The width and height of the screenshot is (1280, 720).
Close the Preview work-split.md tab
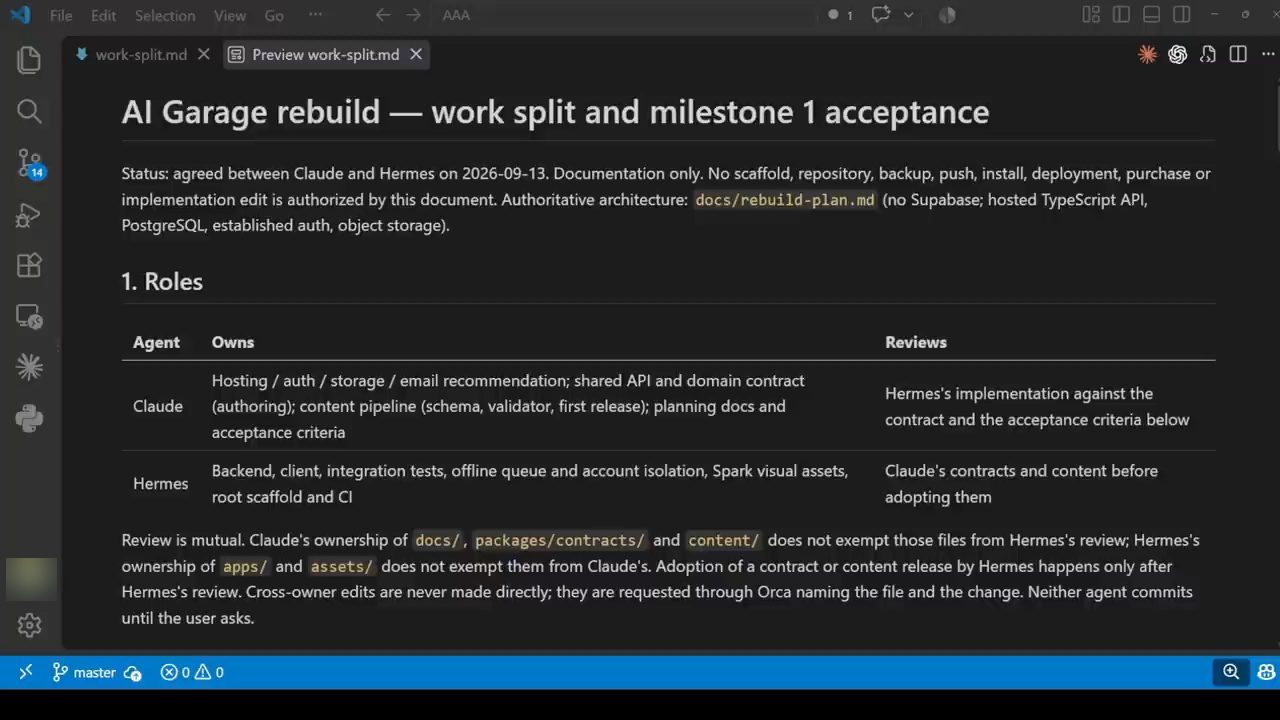click(x=416, y=55)
